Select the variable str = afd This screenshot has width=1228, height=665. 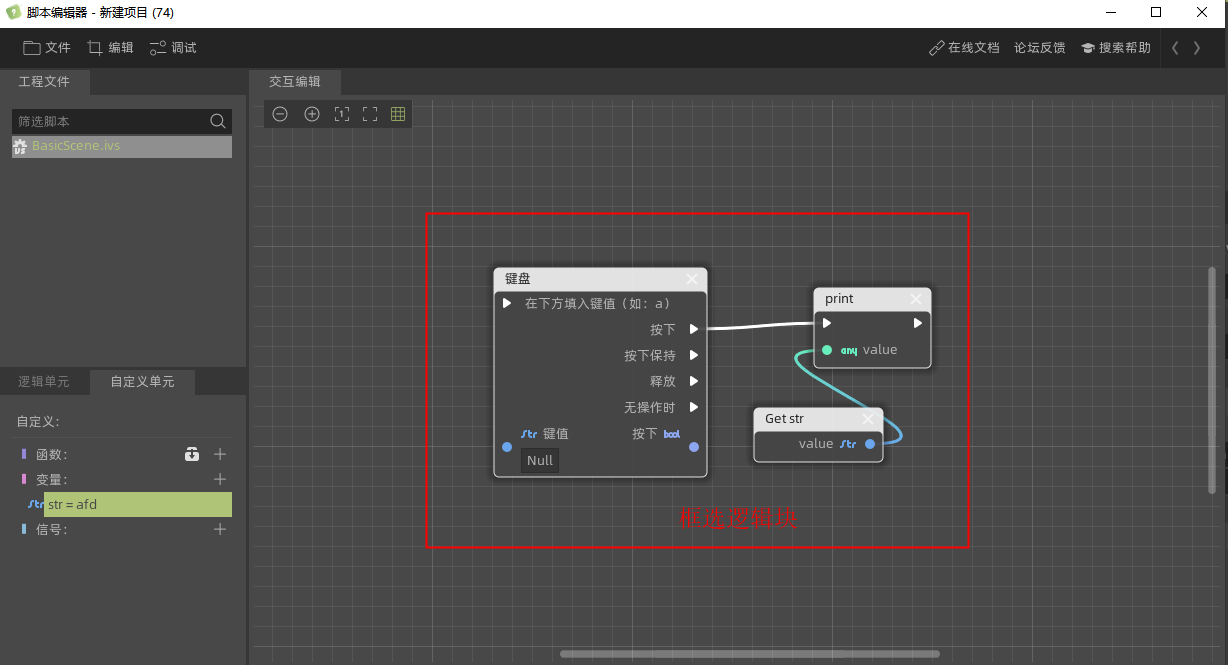coord(138,504)
